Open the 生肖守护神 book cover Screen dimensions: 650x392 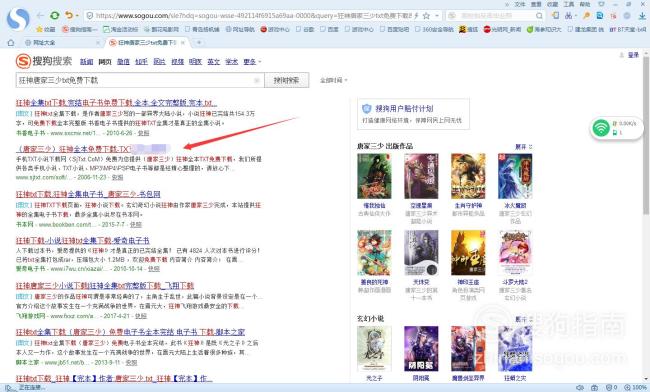(x=468, y=177)
